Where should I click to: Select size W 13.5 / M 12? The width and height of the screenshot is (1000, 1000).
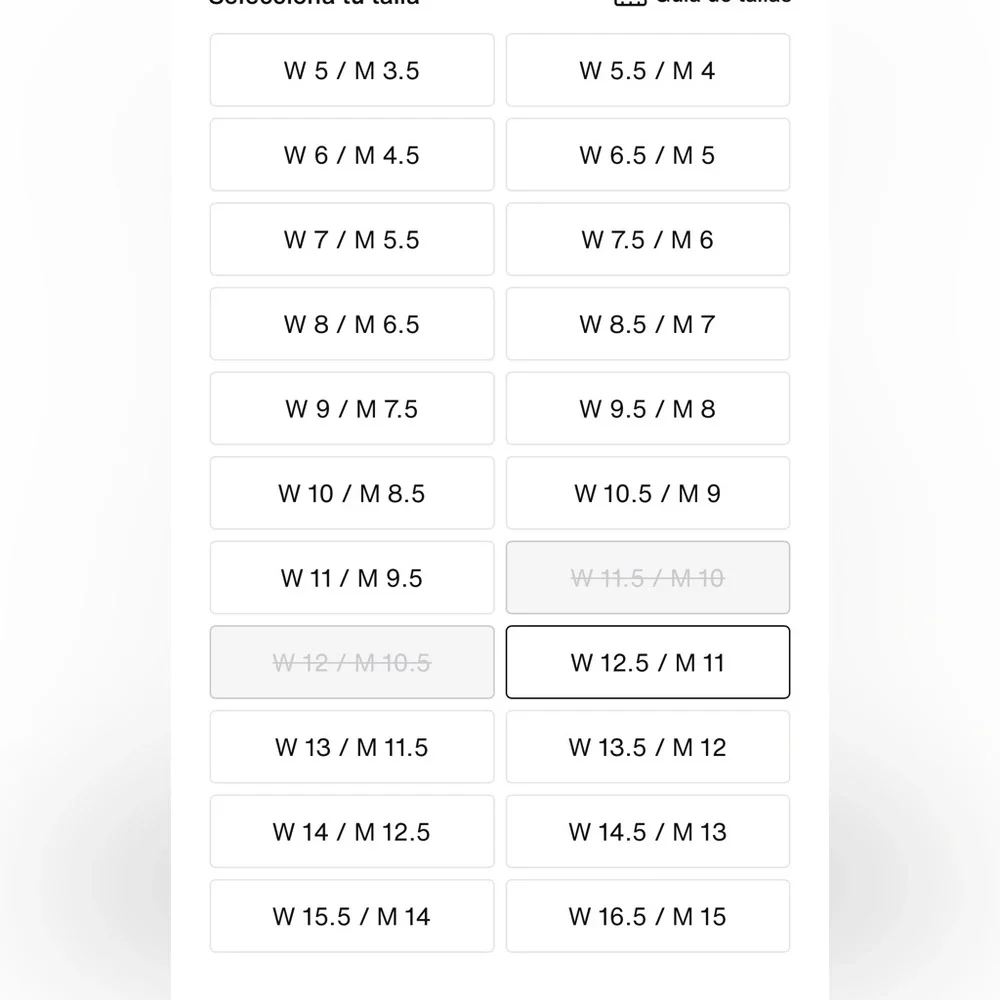[x=648, y=747]
